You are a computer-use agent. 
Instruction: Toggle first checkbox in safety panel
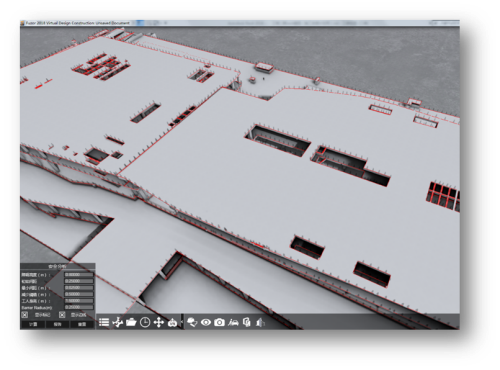click(25, 315)
